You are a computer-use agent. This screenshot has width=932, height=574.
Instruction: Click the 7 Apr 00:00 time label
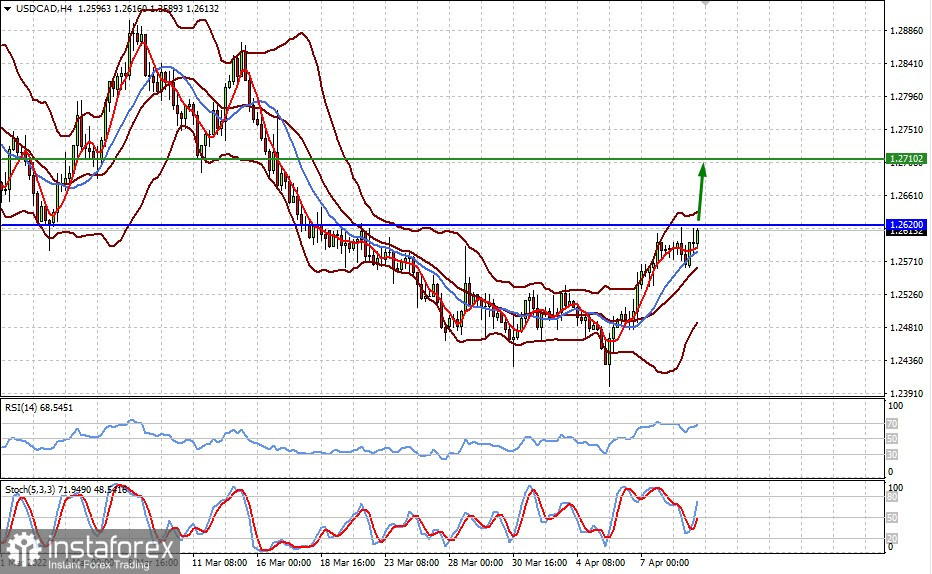point(665,563)
